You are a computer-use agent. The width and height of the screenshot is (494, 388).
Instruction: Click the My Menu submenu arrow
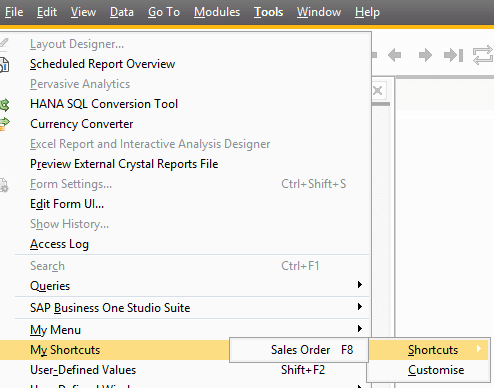360,329
